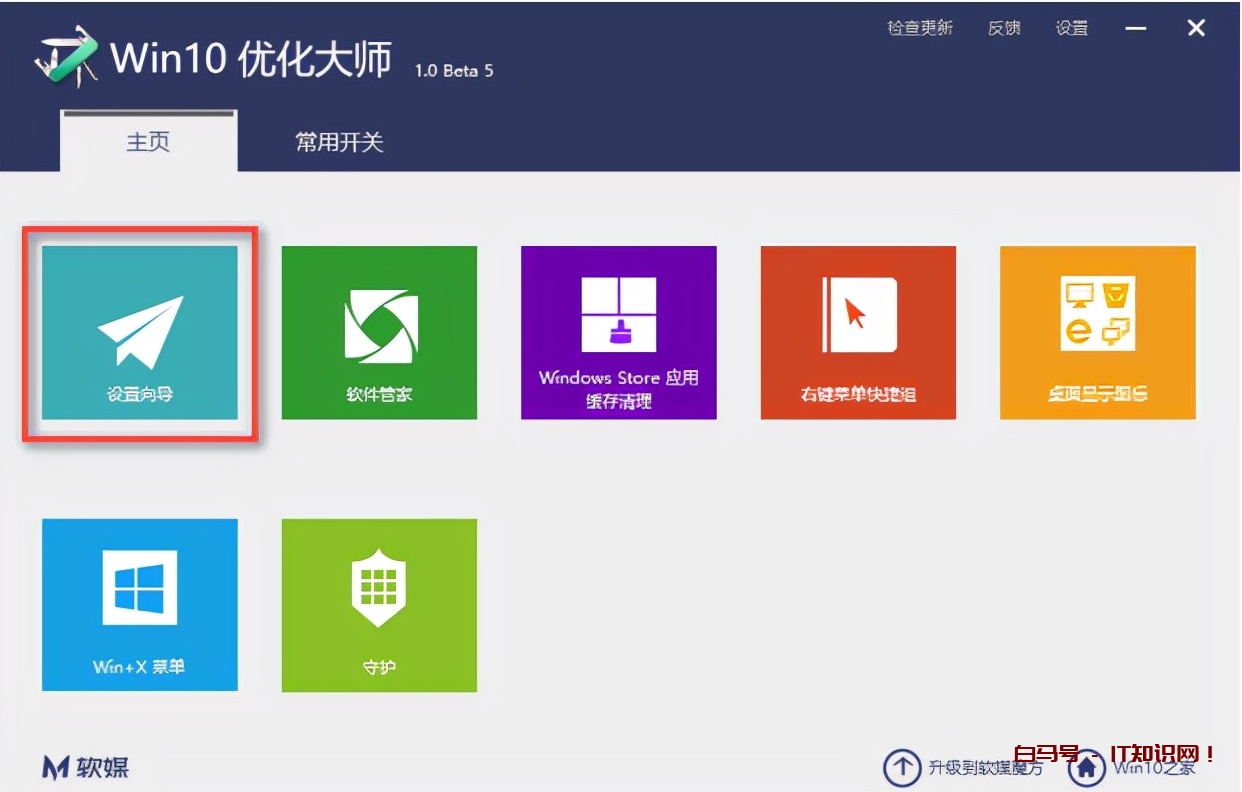This screenshot has height=792, width=1242.
Task: Open 设置 in the title bar
Action: coord(1072,28)
